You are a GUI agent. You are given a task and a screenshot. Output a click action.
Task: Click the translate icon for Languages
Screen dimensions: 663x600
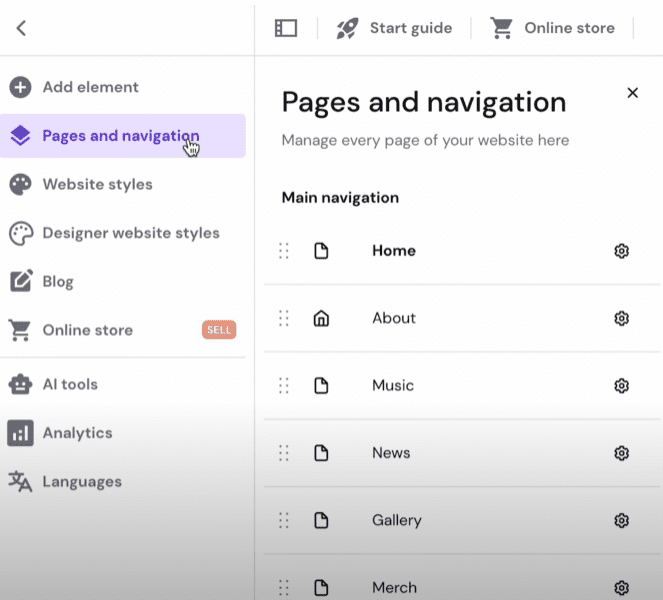click(x=20, y=482)
